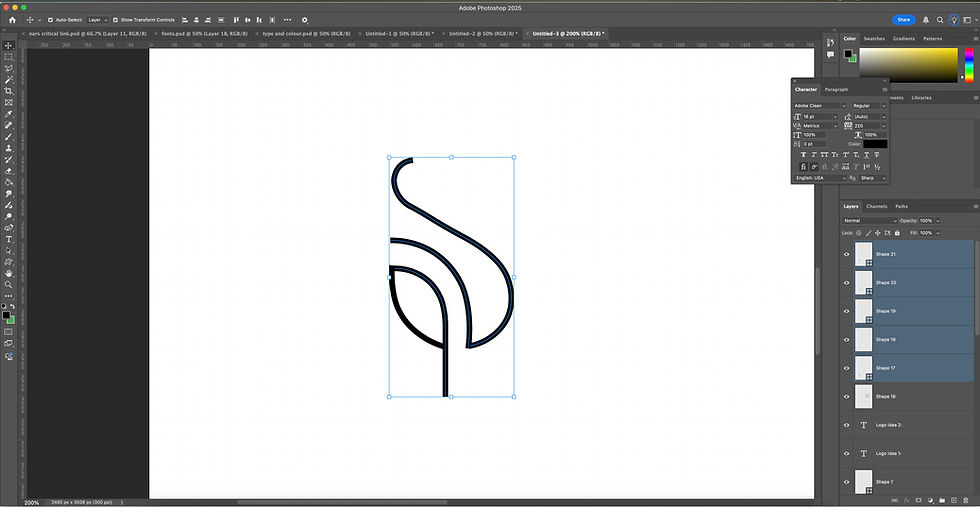This screenshot has height=507, width=980.
Task: Open the Discover lightbulb panel
Action: click(953, 20)
